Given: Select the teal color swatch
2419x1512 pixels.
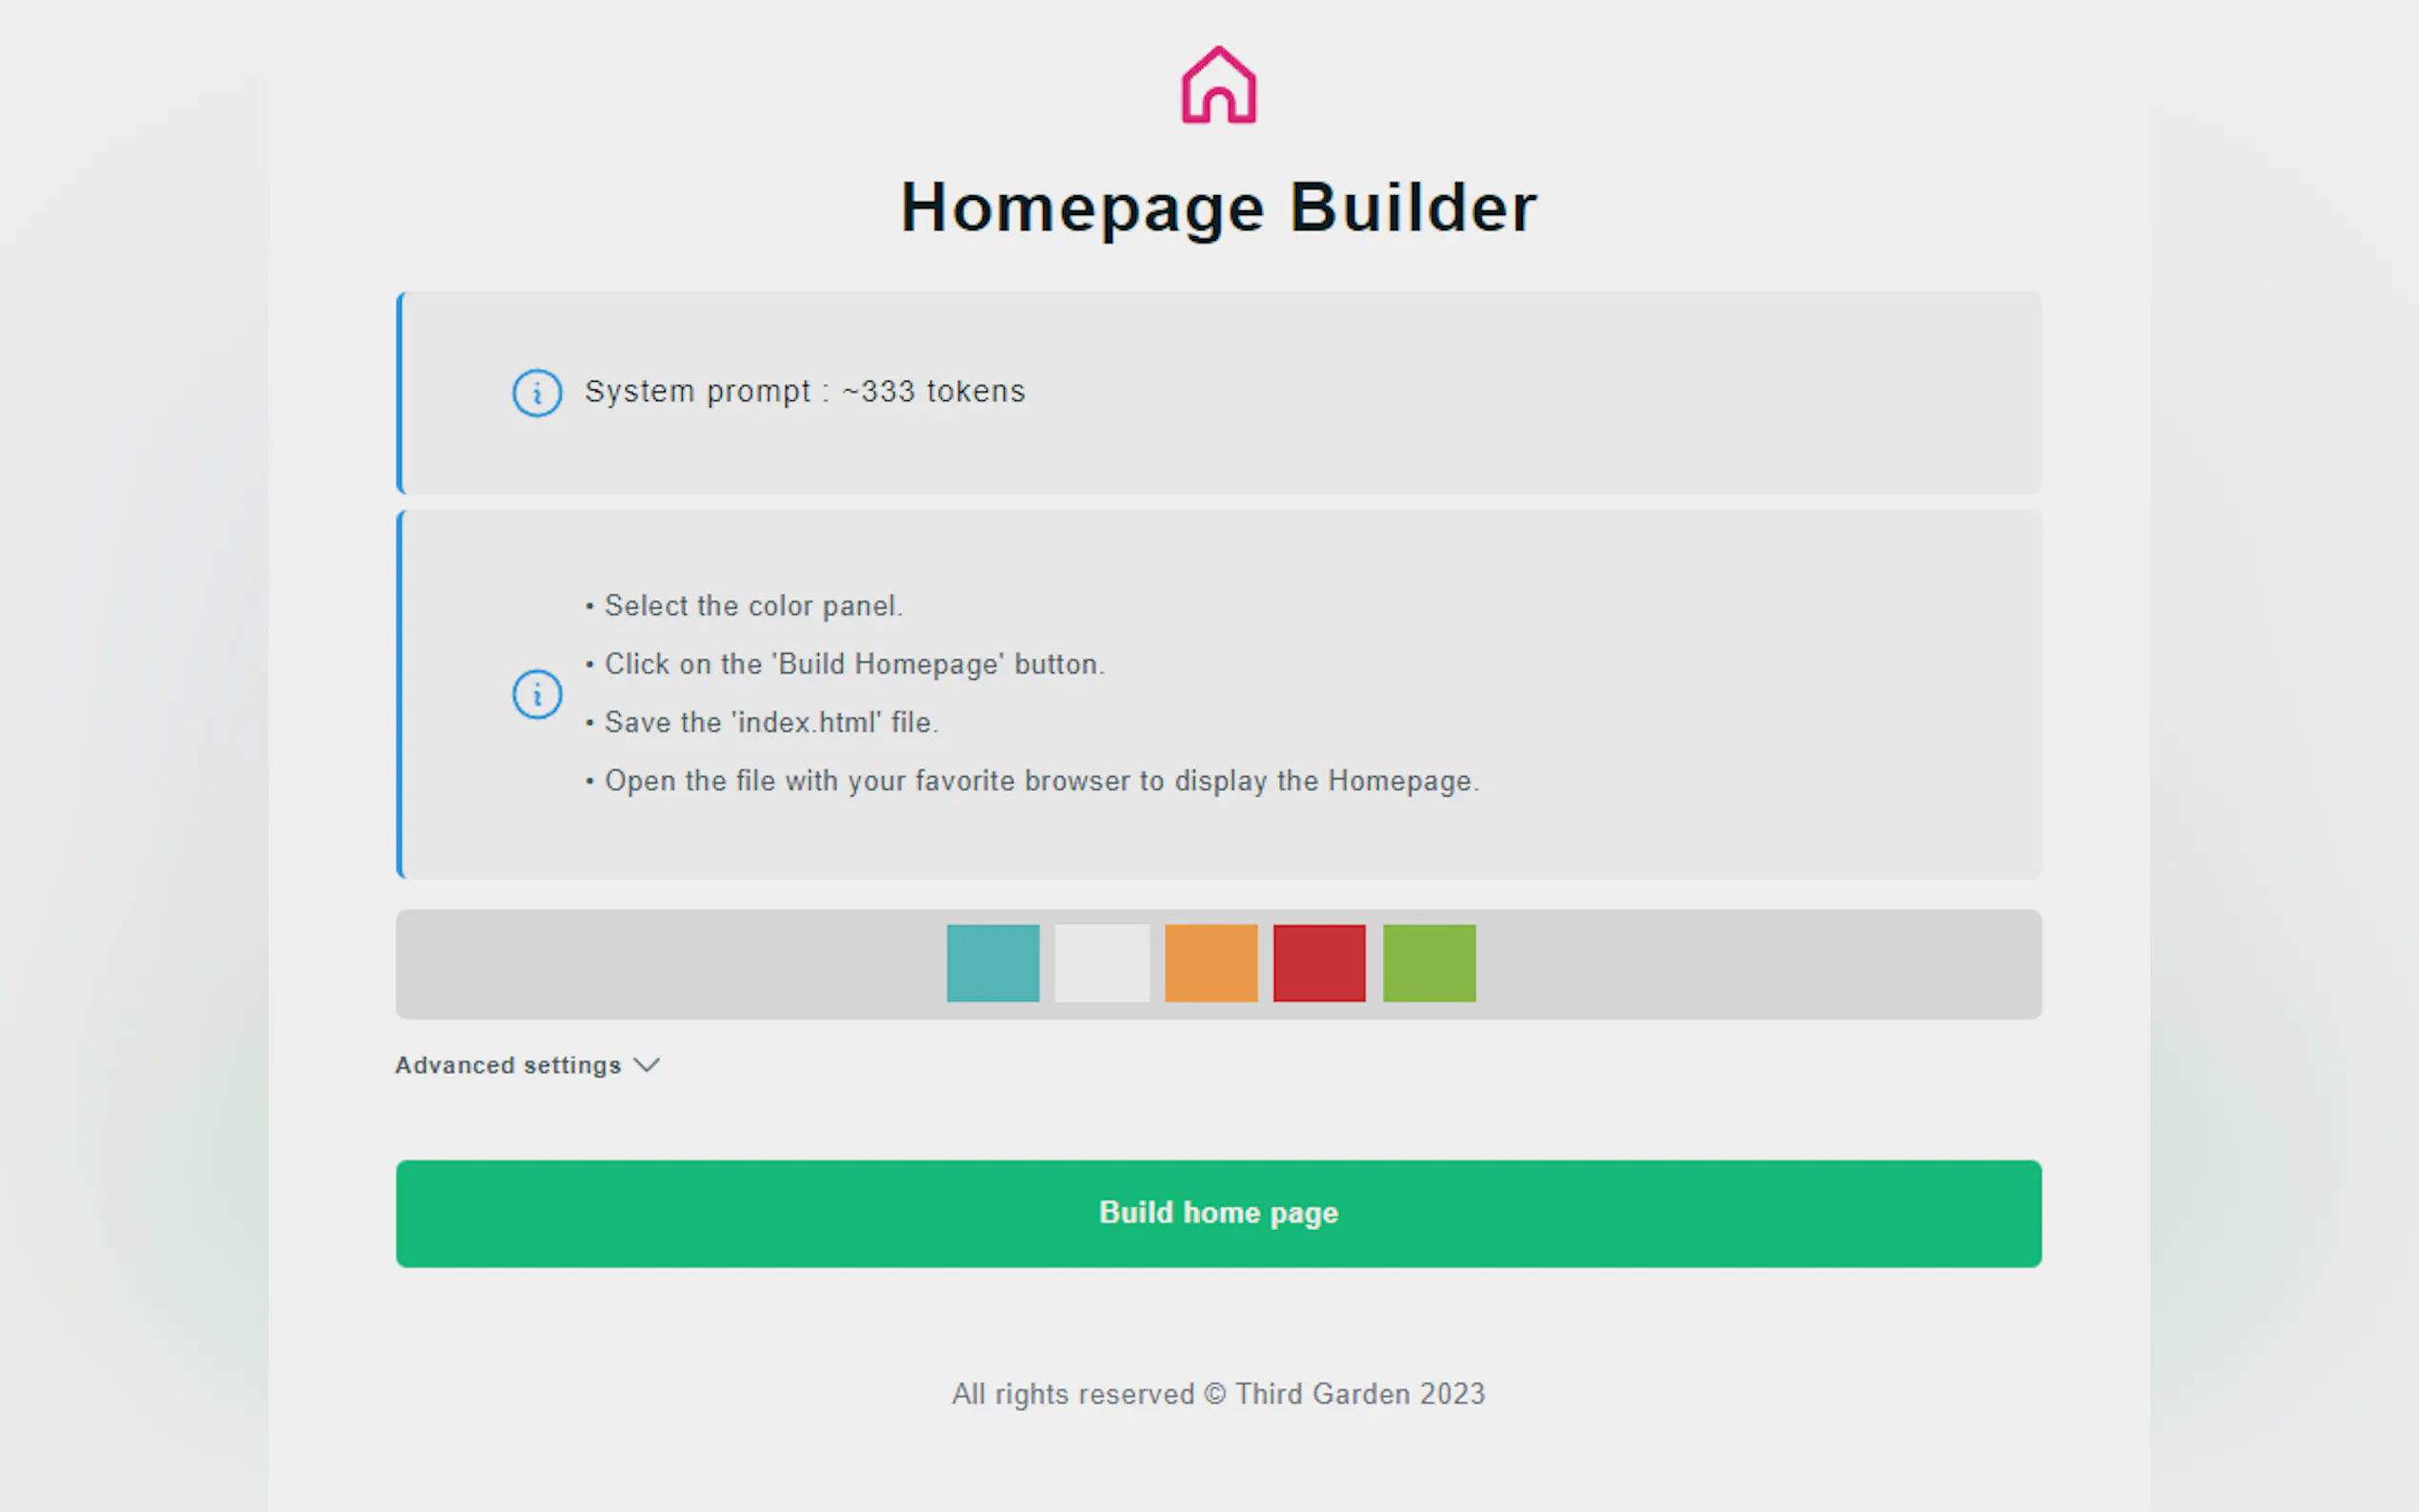Looking at the screenshot, I should click(x=992, y=963).
